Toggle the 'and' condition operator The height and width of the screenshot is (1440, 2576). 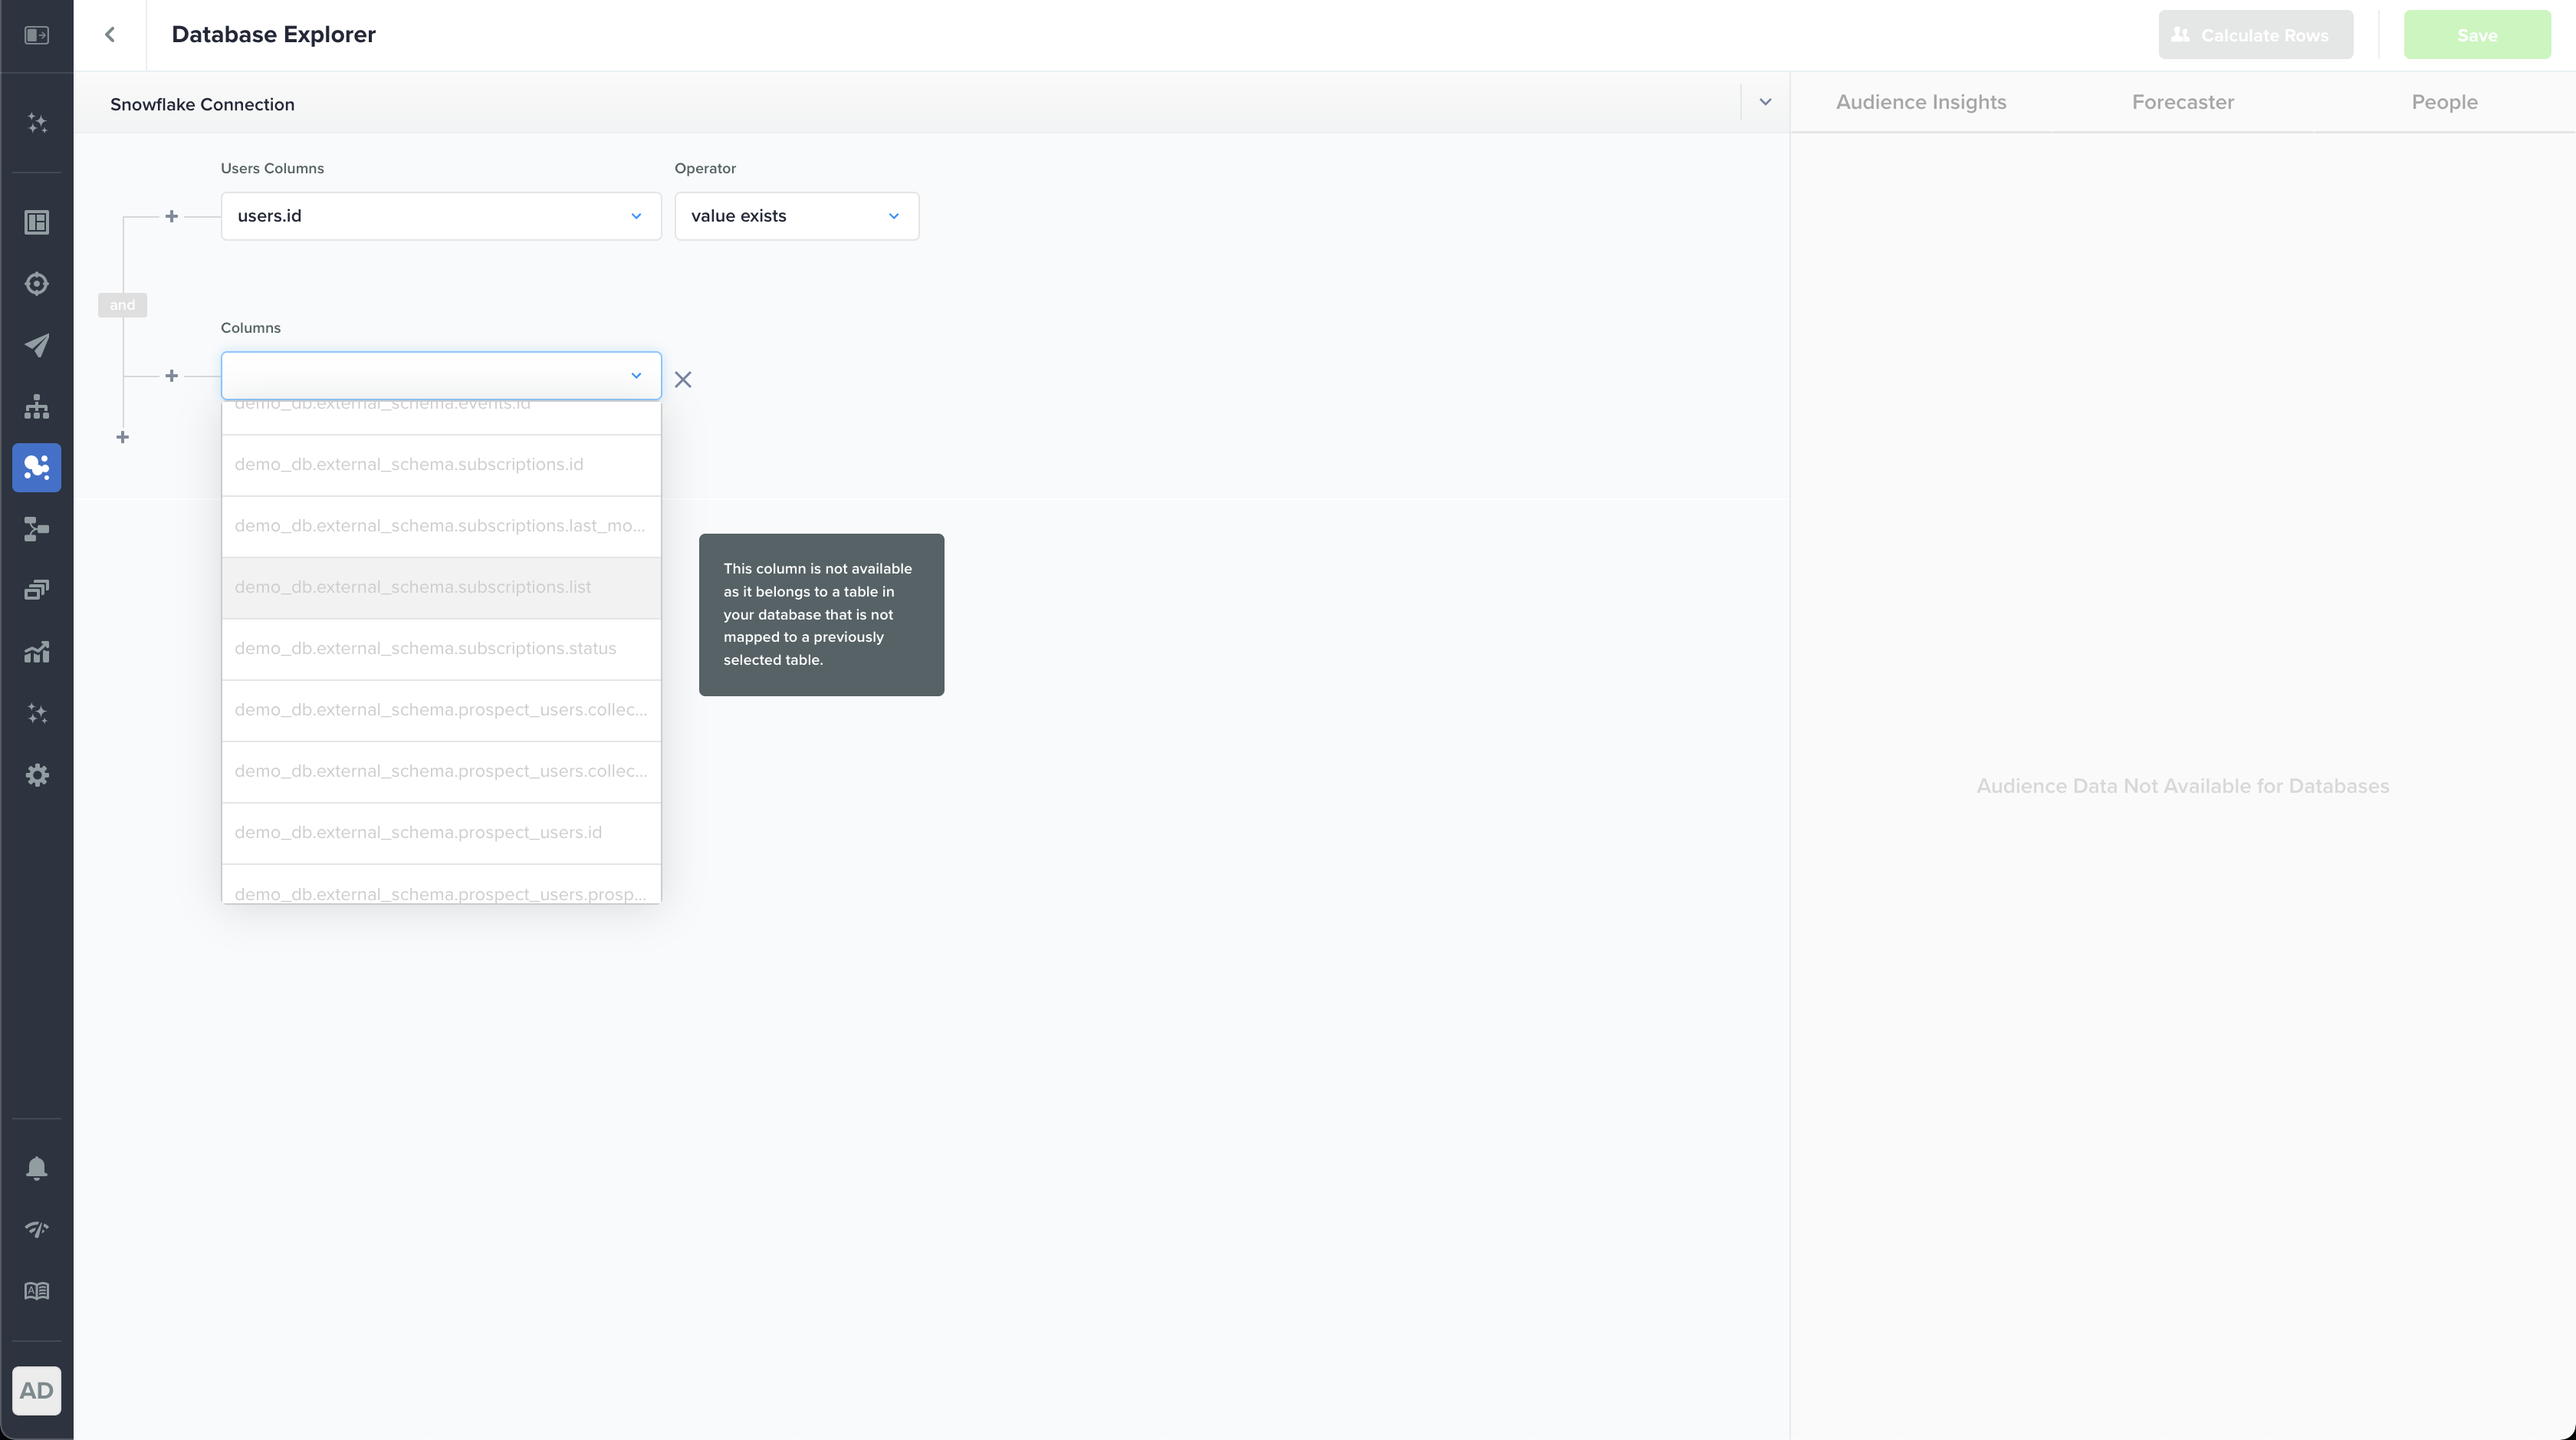point(122,305)
